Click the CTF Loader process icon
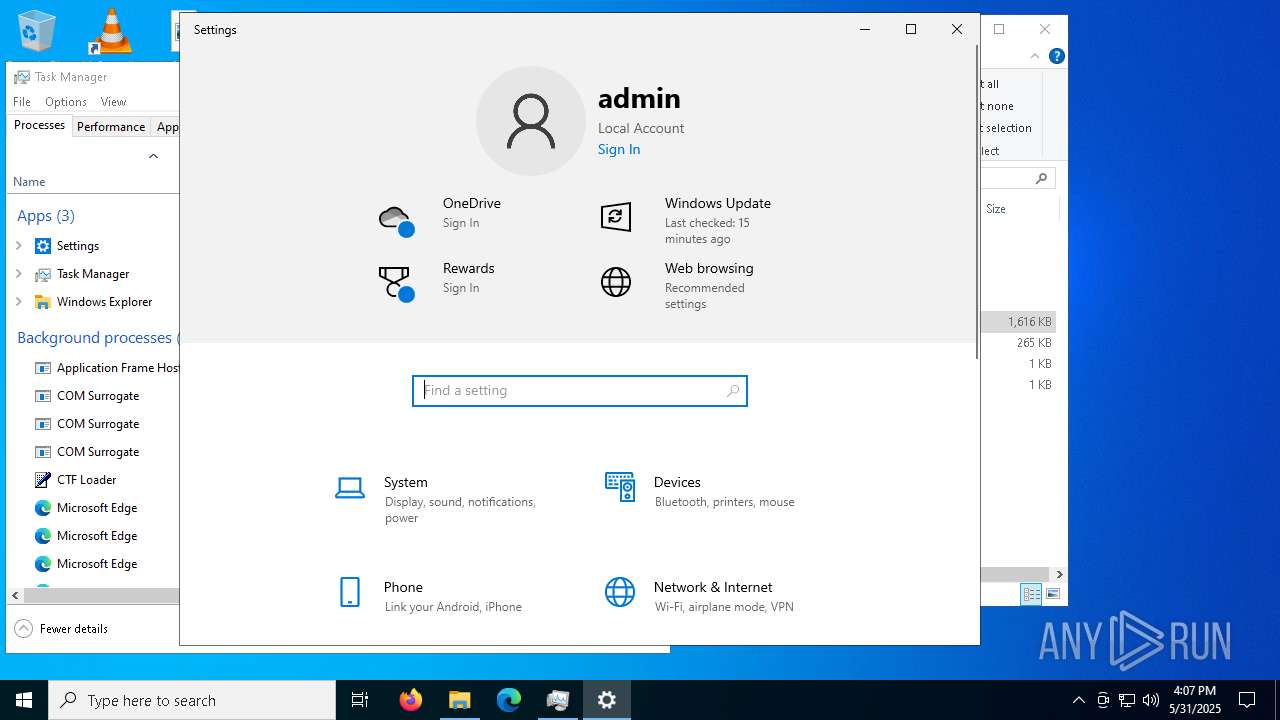This screenshot has height=720, width=1280. (x=43, y=480)
